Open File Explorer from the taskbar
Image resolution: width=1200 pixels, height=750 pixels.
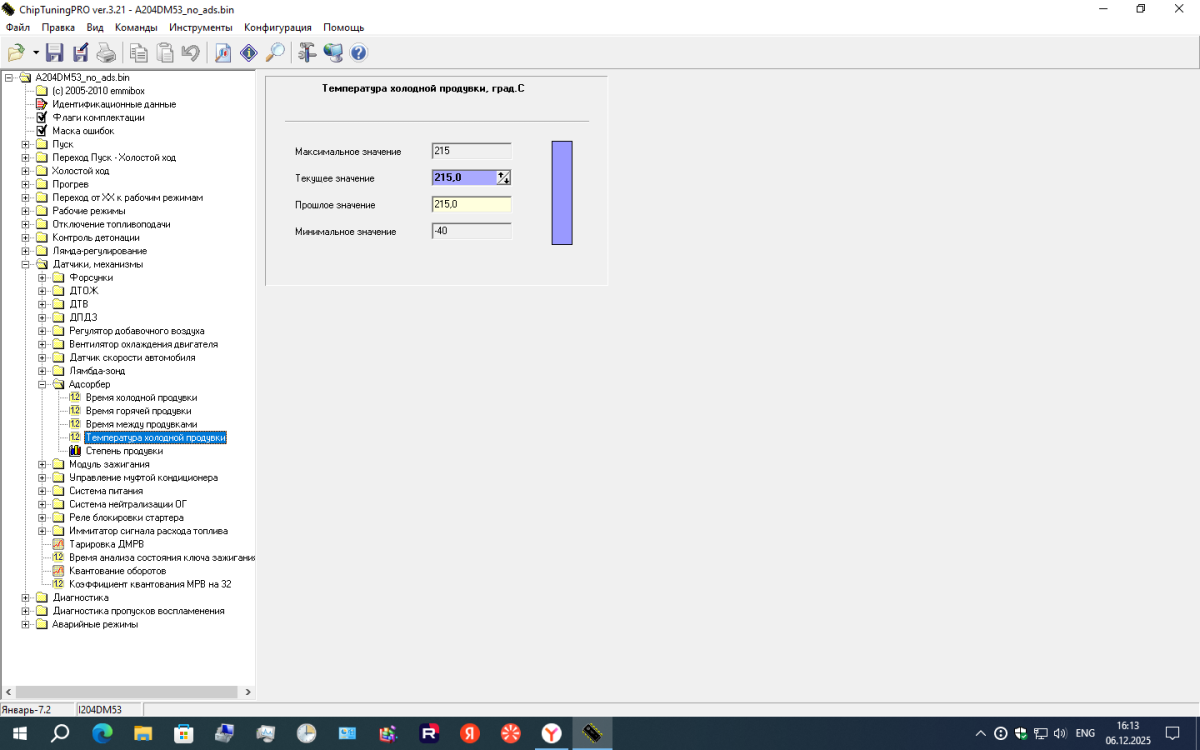pos(143,733)
